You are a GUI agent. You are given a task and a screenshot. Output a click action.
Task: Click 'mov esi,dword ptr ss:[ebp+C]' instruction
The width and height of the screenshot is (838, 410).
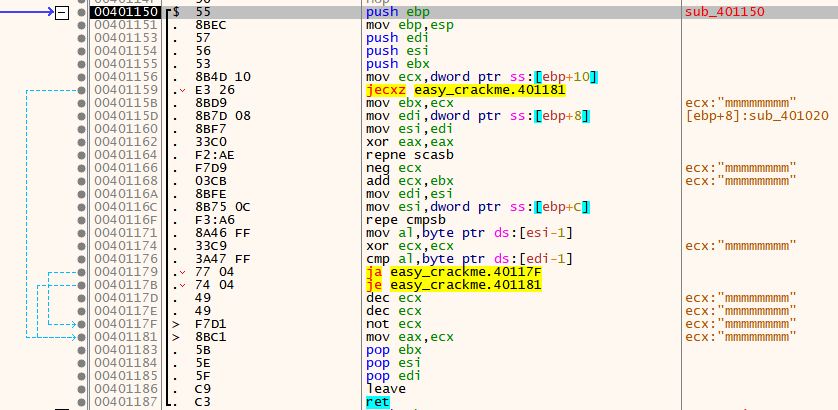[479, 207]
